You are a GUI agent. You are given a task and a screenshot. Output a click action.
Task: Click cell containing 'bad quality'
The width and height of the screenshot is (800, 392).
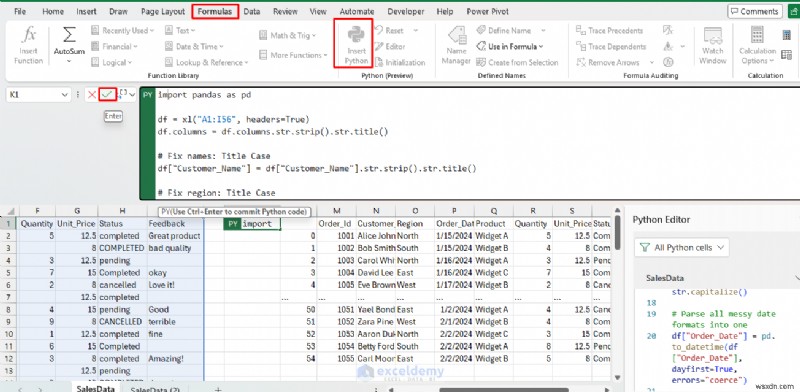click(175, 248)
